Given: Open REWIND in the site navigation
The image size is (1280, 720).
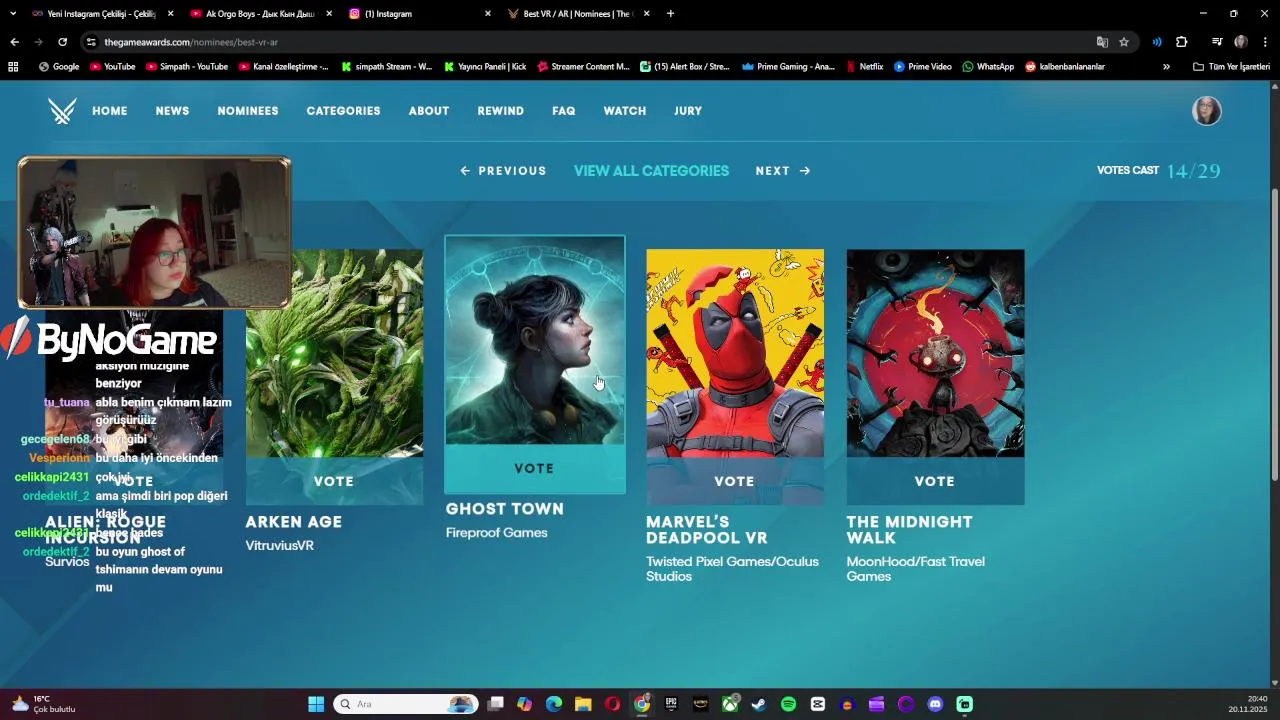Looking at the screenshot, I should click(501, 111).
